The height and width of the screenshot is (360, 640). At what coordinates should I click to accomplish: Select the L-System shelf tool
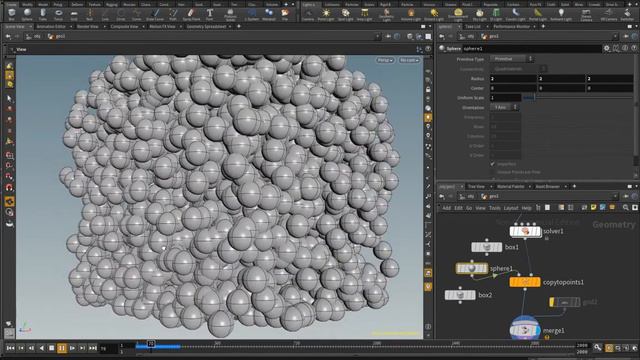tap(251, 14)
